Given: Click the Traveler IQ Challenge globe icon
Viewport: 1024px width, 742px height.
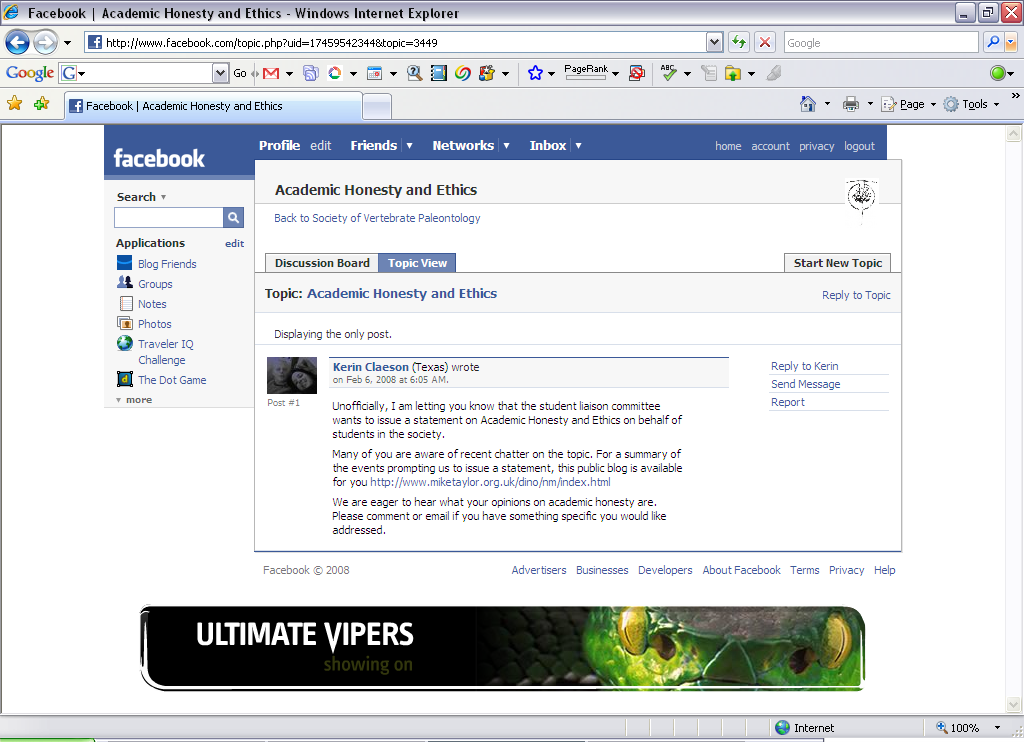Looking at the screenshot, I should tap(125, 343).
